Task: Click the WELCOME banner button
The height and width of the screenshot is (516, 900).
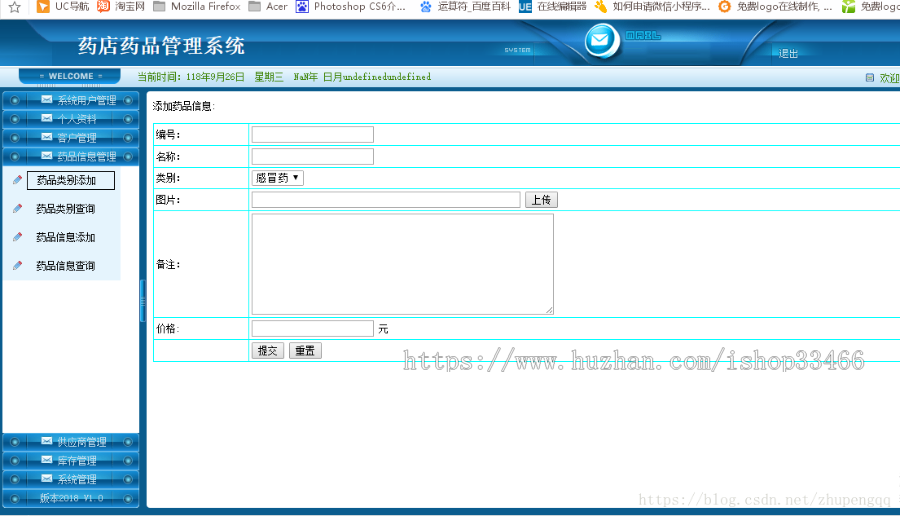Action: click(70, 76)
